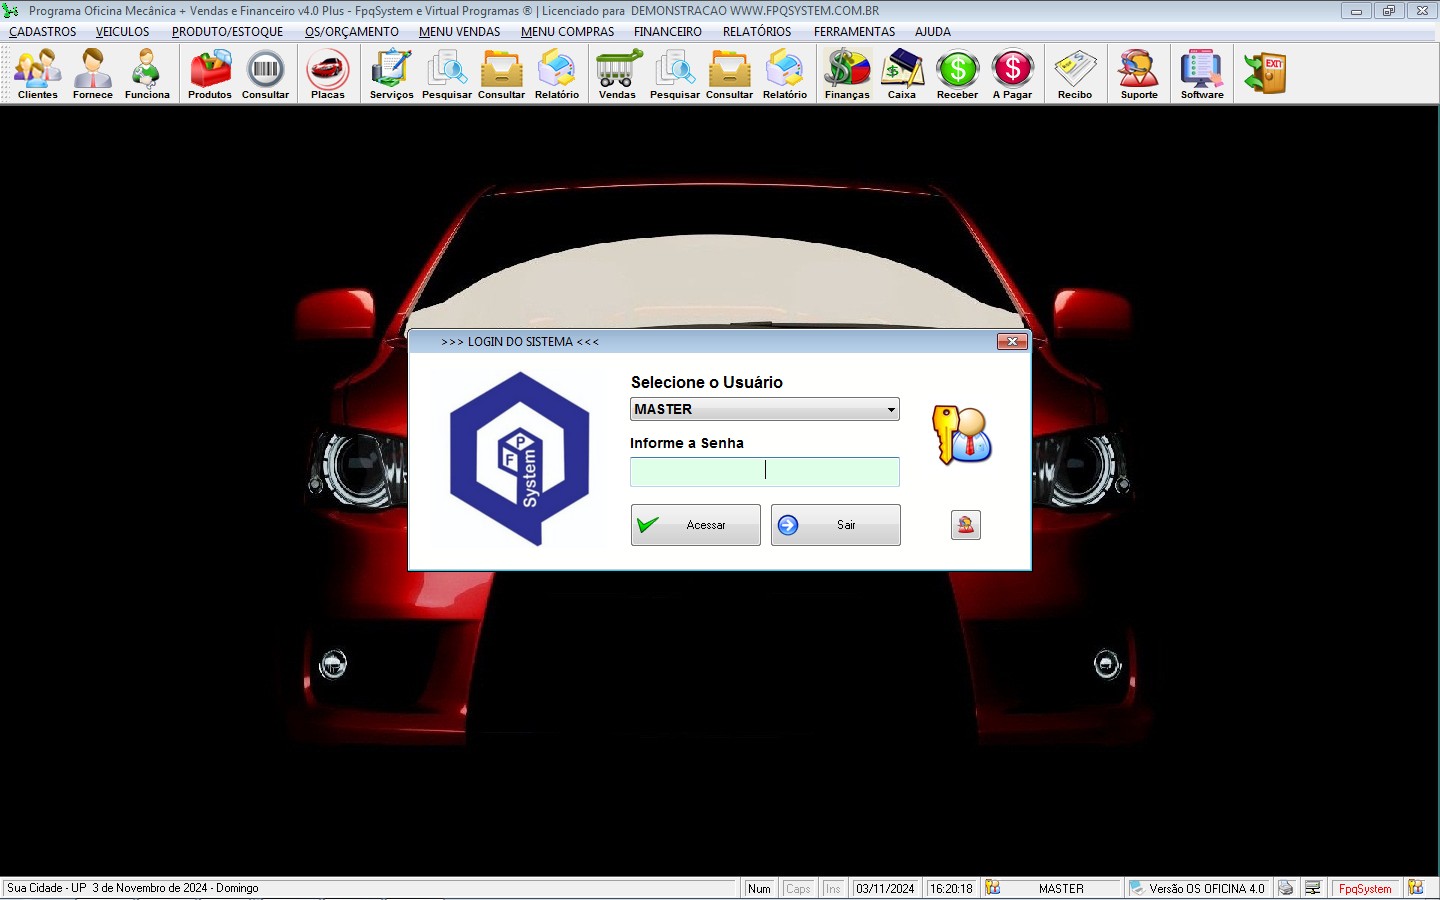Select the Serviços toolbar icon
The height and width of the screenshot is (900, 1440).
click(391, 74)
